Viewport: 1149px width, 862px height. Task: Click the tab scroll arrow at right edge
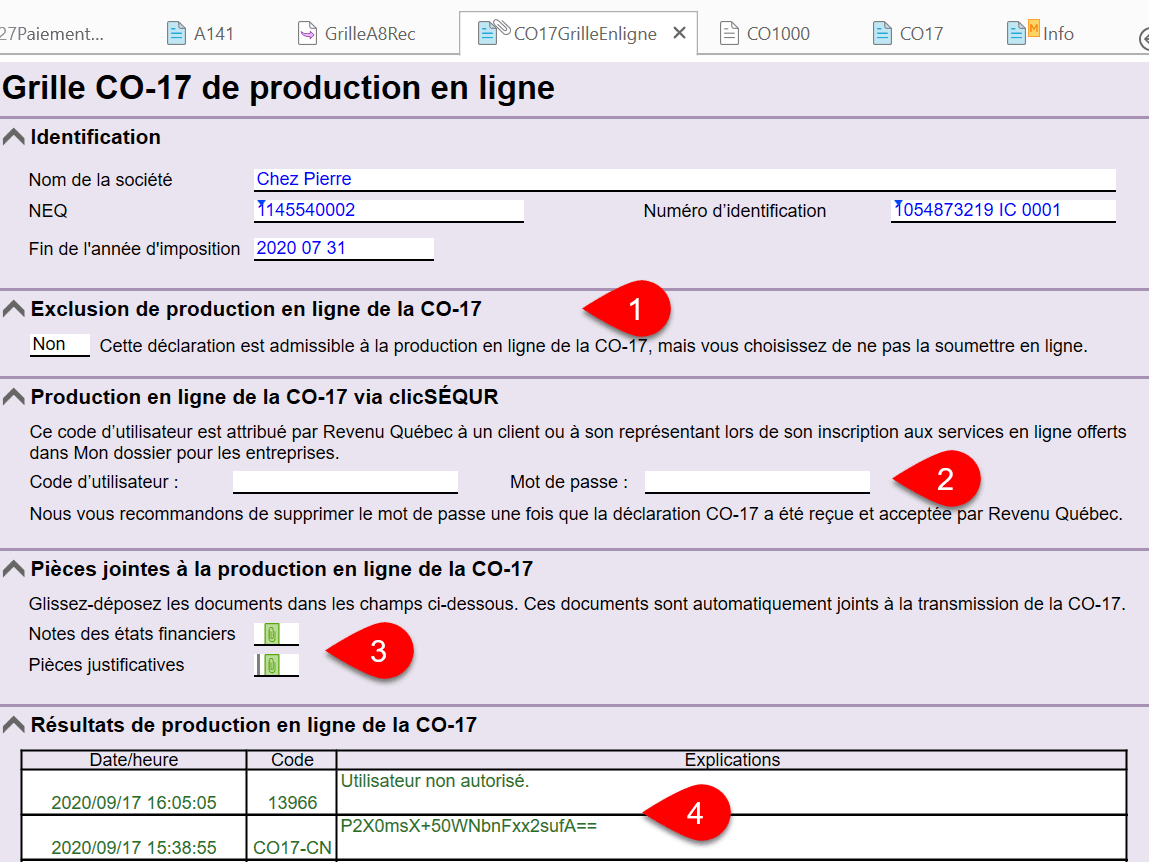click(1144, 38)
